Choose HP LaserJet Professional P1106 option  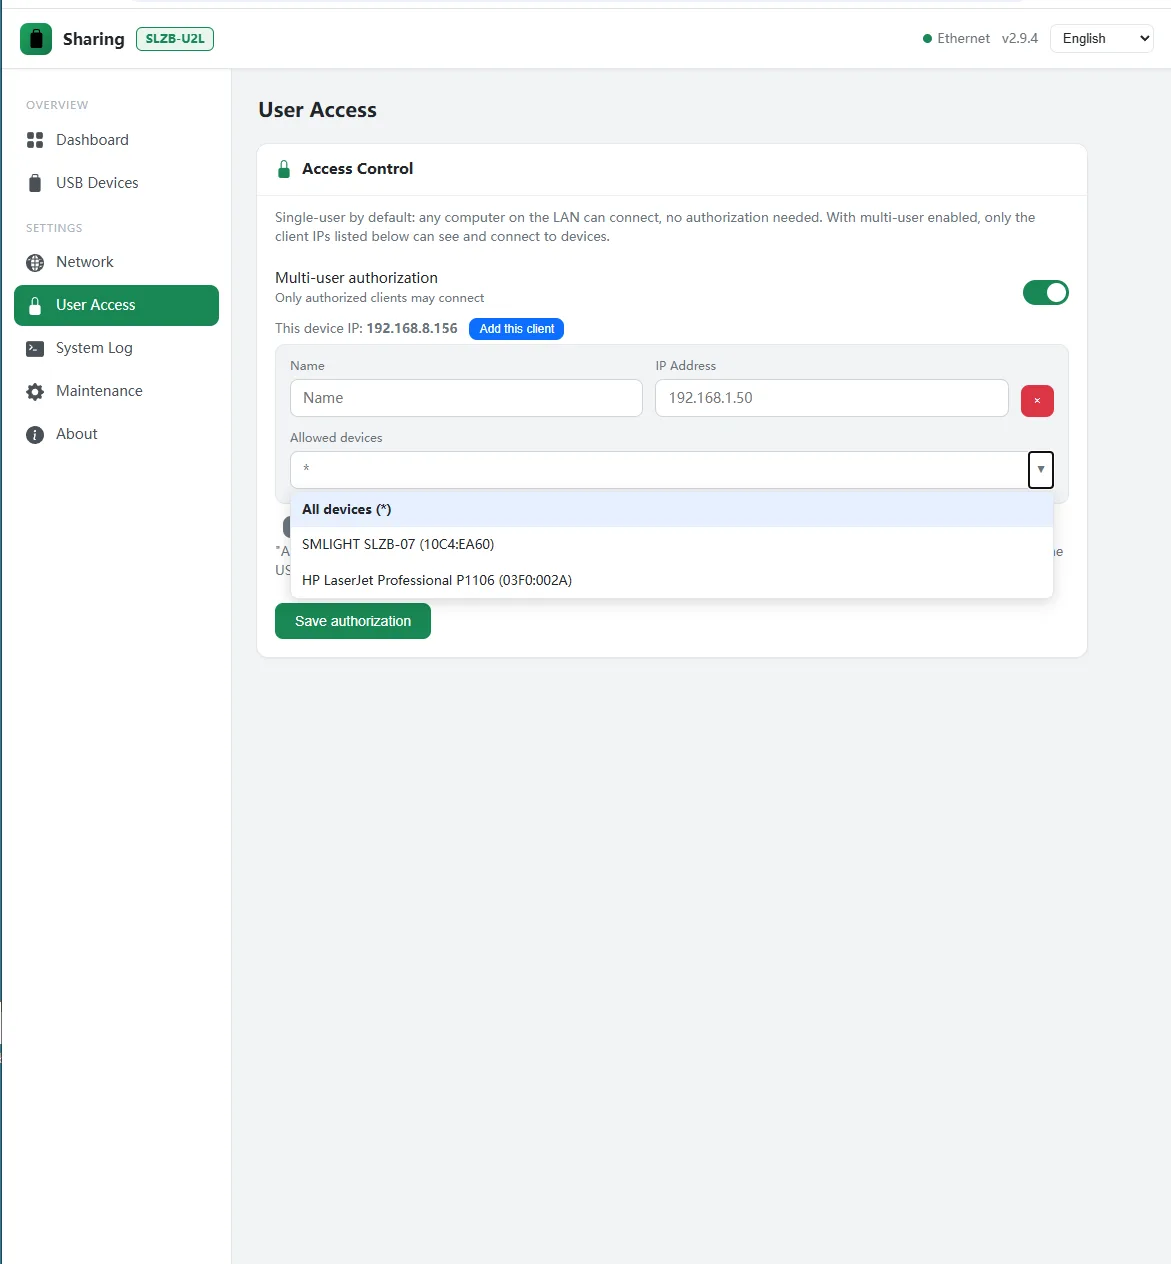pos(672,580)
